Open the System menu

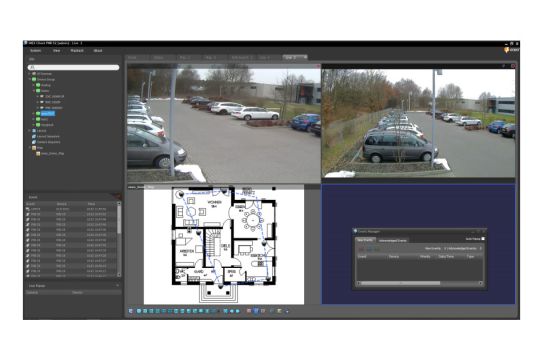(36, 51)
